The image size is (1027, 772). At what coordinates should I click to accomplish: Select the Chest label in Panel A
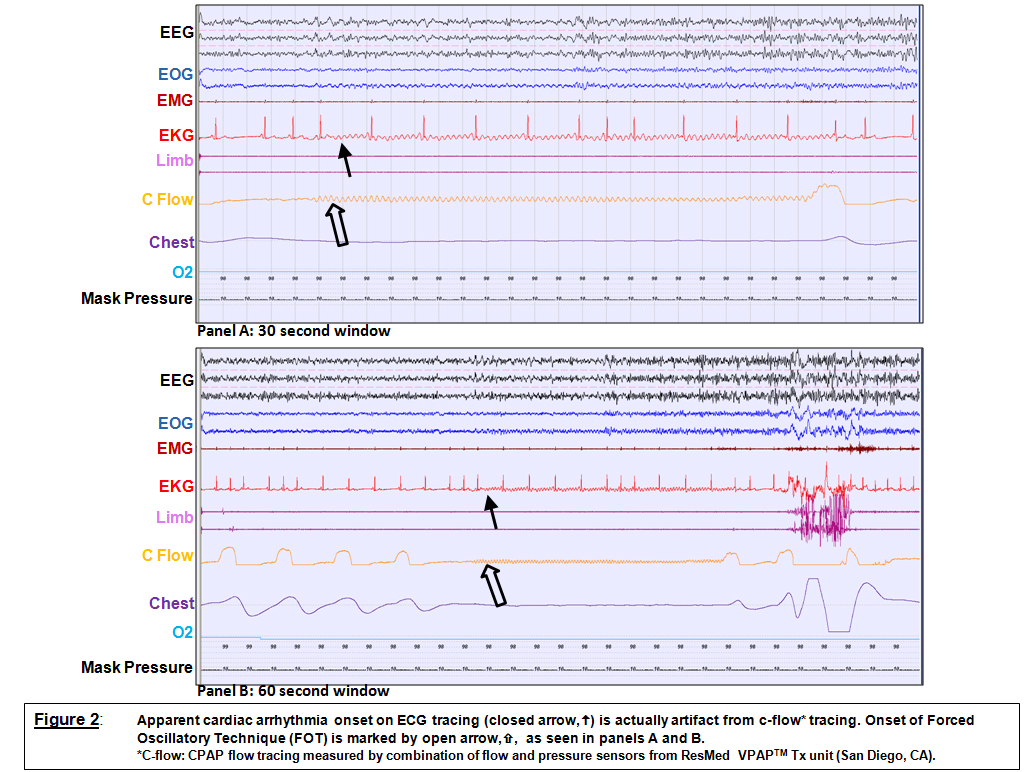171,243
